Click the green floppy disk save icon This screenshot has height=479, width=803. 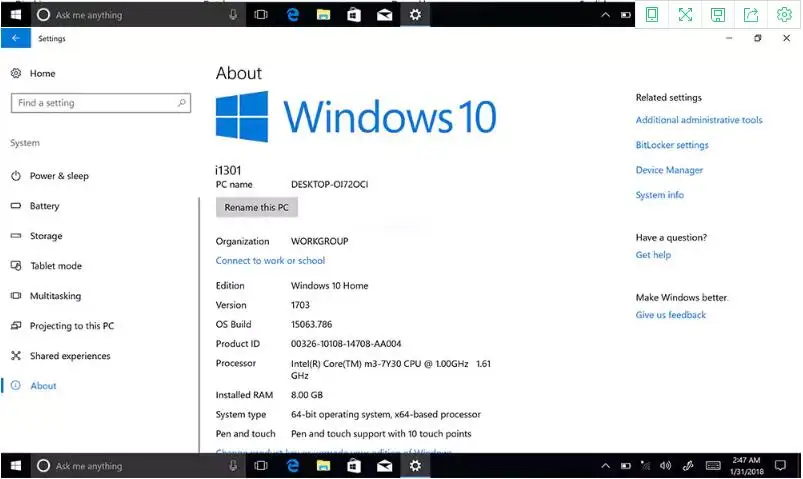pyautogui.click(x=717, y=14)
